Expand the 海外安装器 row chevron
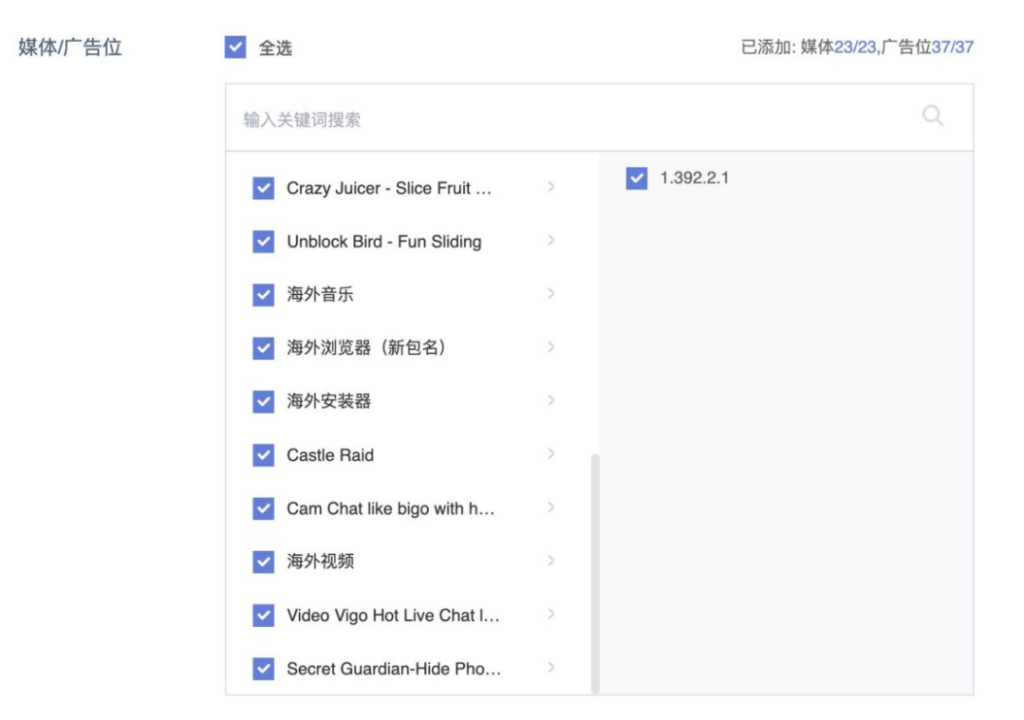The height and width of the screenshot is (720, 1024). pyautogui.click(x=551, y=401)
